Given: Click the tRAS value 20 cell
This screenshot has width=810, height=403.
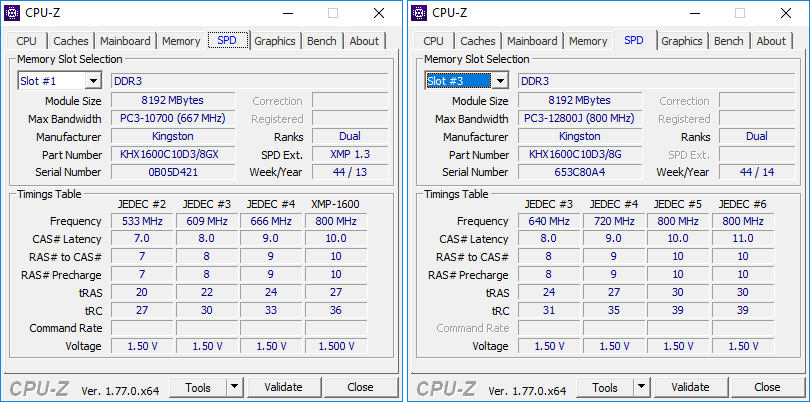Looking at the screenshot, I should click(x=143, y=292).
